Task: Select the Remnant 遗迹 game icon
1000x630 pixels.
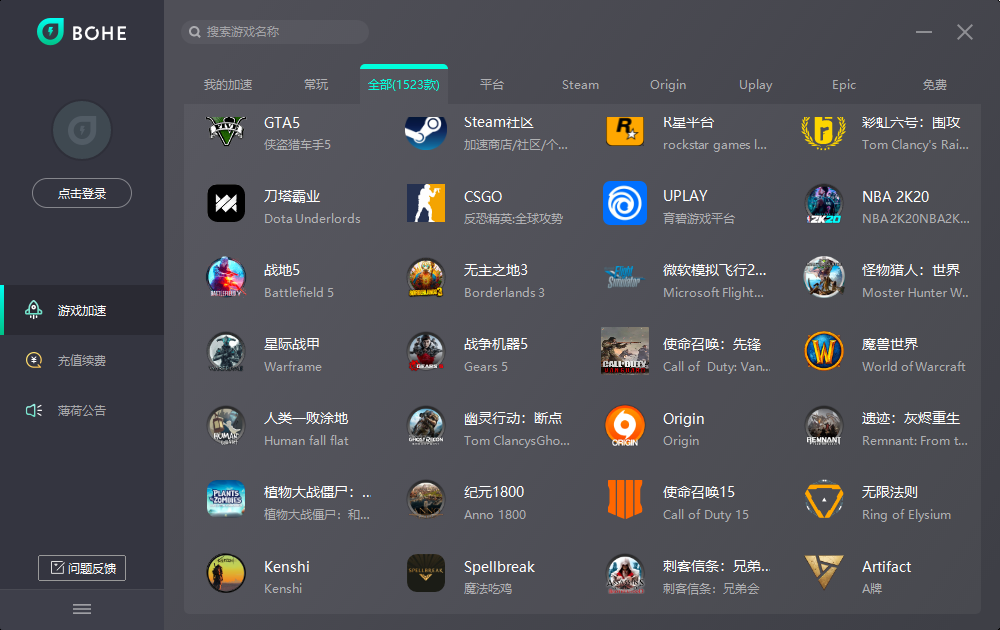Action: [823, 425]
